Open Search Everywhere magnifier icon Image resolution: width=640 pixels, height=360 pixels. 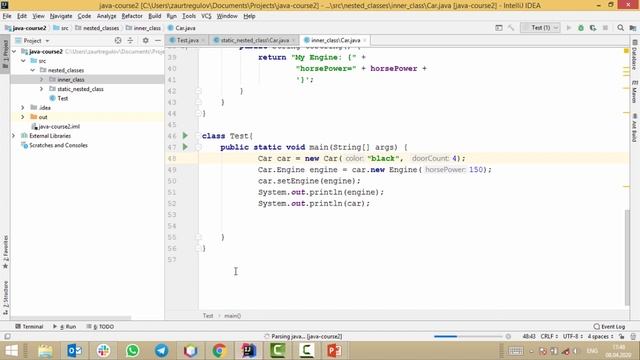tap(620, 28)
